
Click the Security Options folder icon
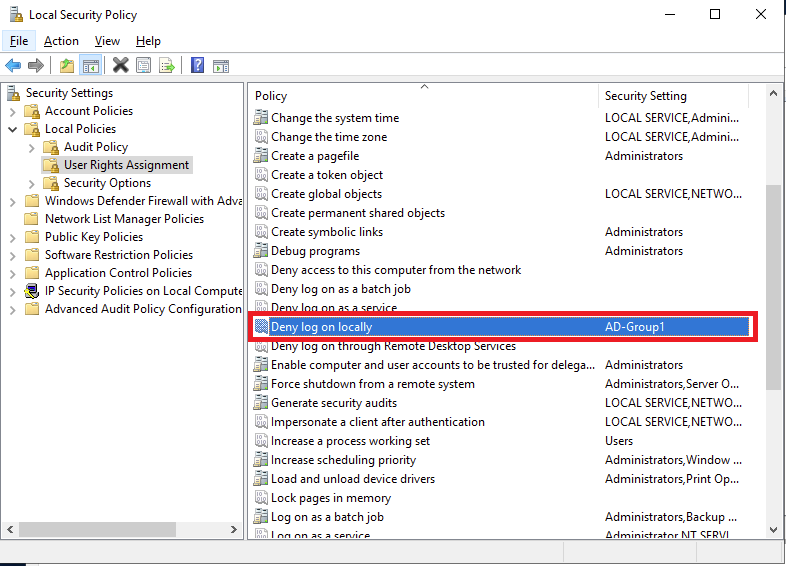tap(51, 183)
